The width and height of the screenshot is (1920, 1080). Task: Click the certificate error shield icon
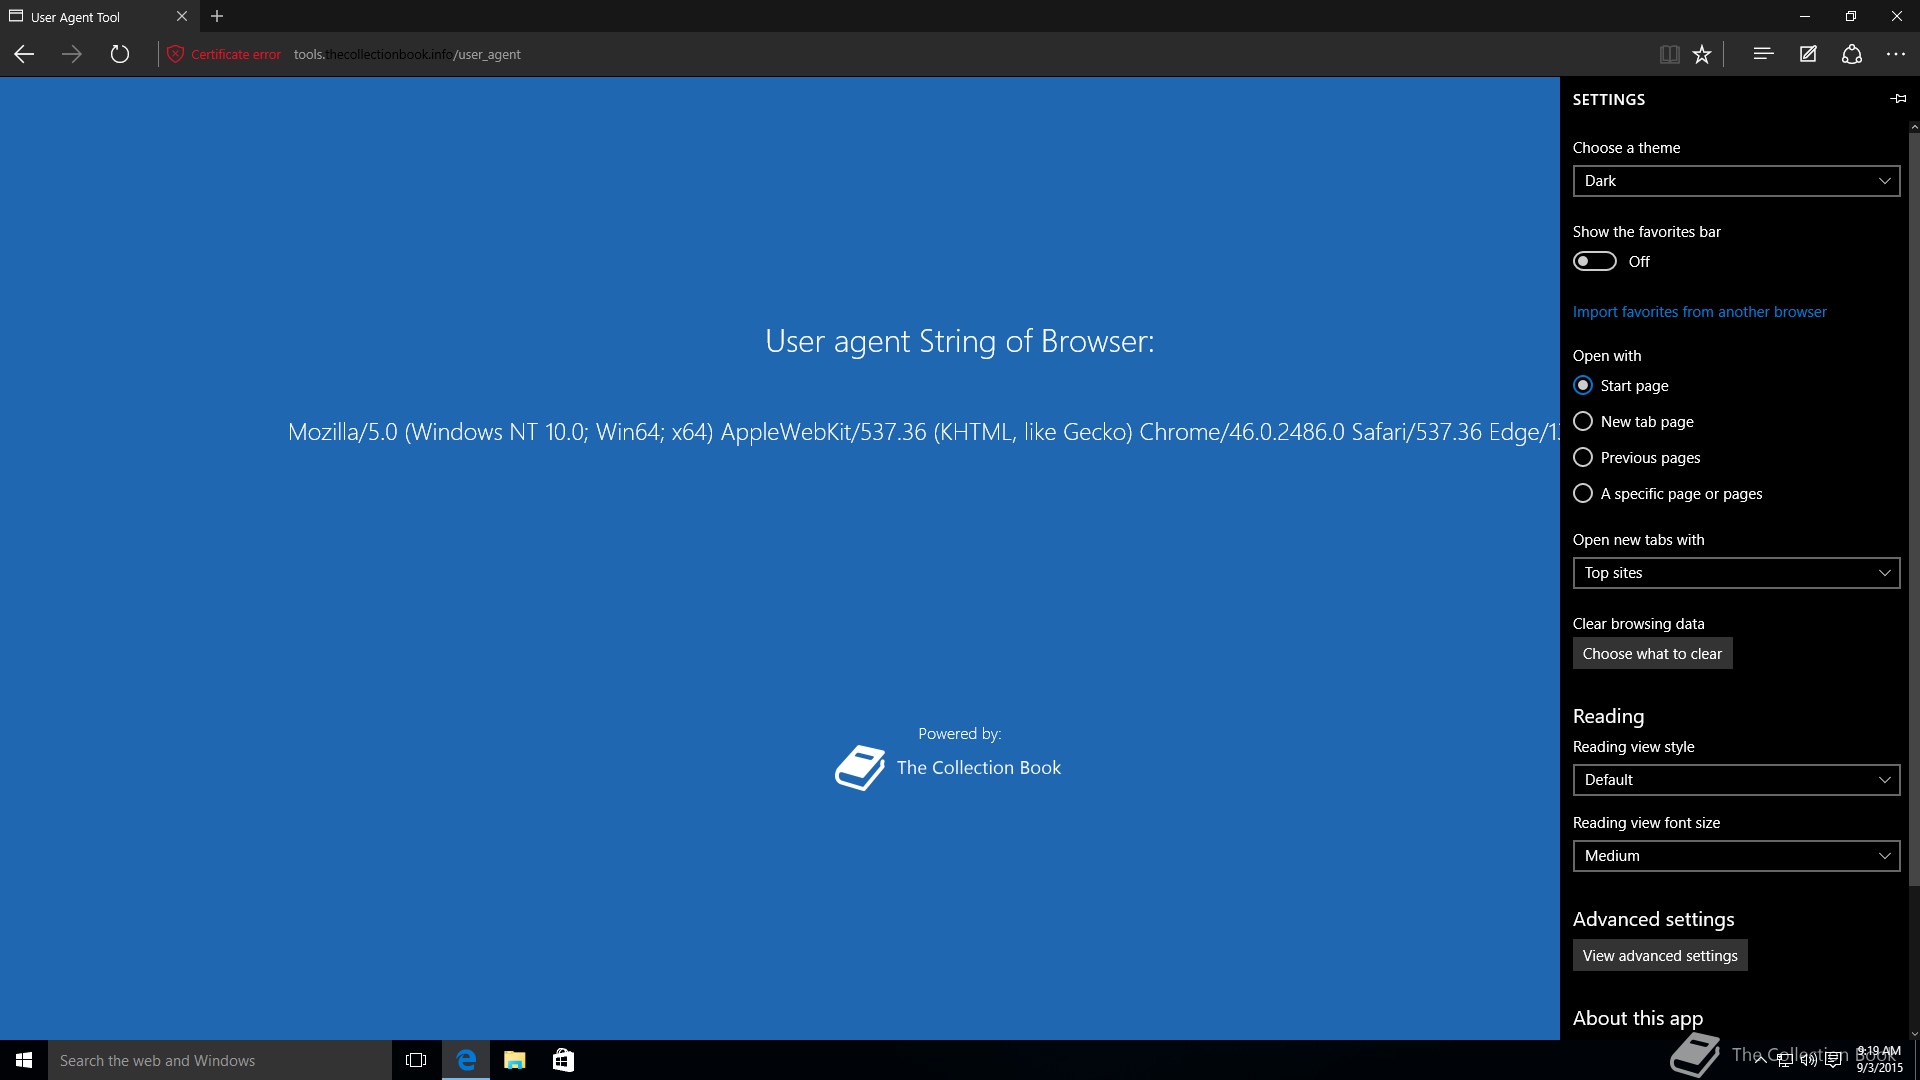click(x=175, y=54)
